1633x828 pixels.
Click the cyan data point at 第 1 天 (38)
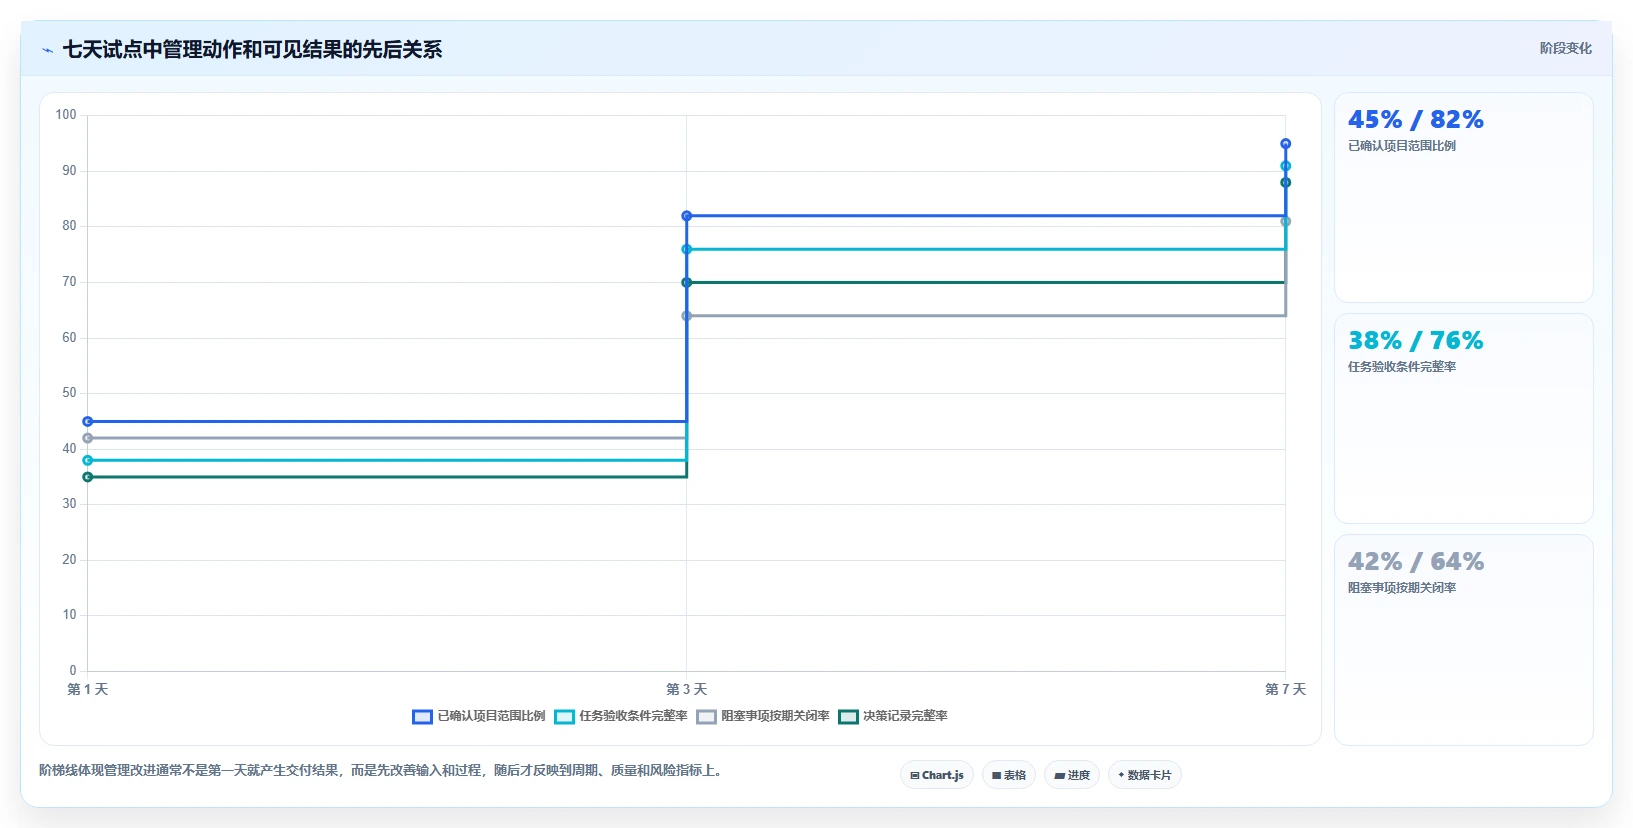pos(88,460)
